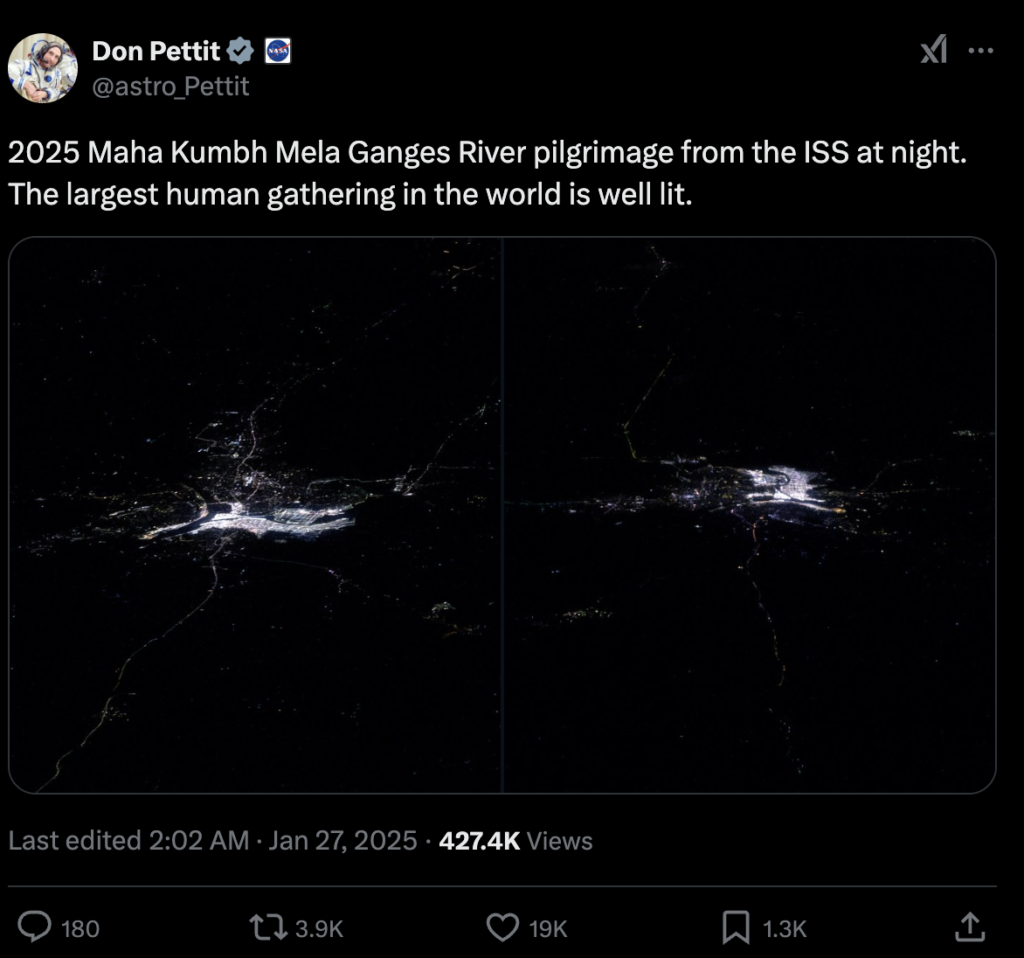Open the right night-lights photo
This screenshot has width=1024, height=958.
coord(750,515)
